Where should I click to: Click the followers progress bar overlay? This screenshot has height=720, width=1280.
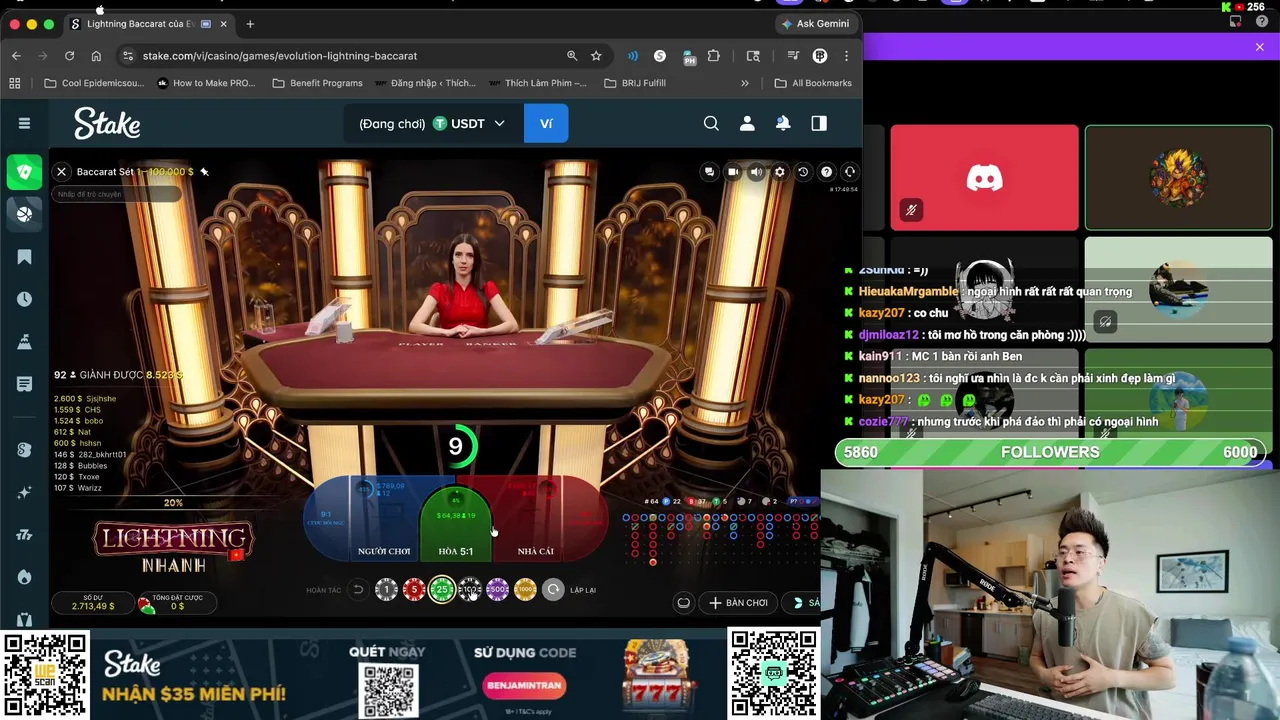[x=1050, y=452]
